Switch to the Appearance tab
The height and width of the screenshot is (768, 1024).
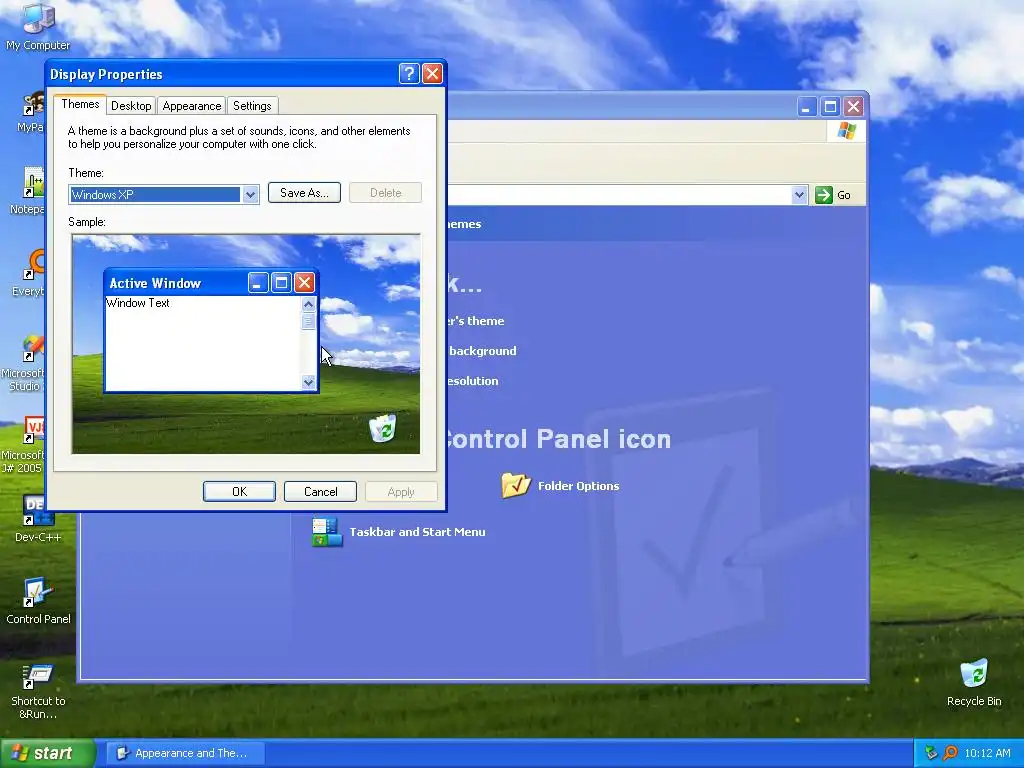click(191, 106)
